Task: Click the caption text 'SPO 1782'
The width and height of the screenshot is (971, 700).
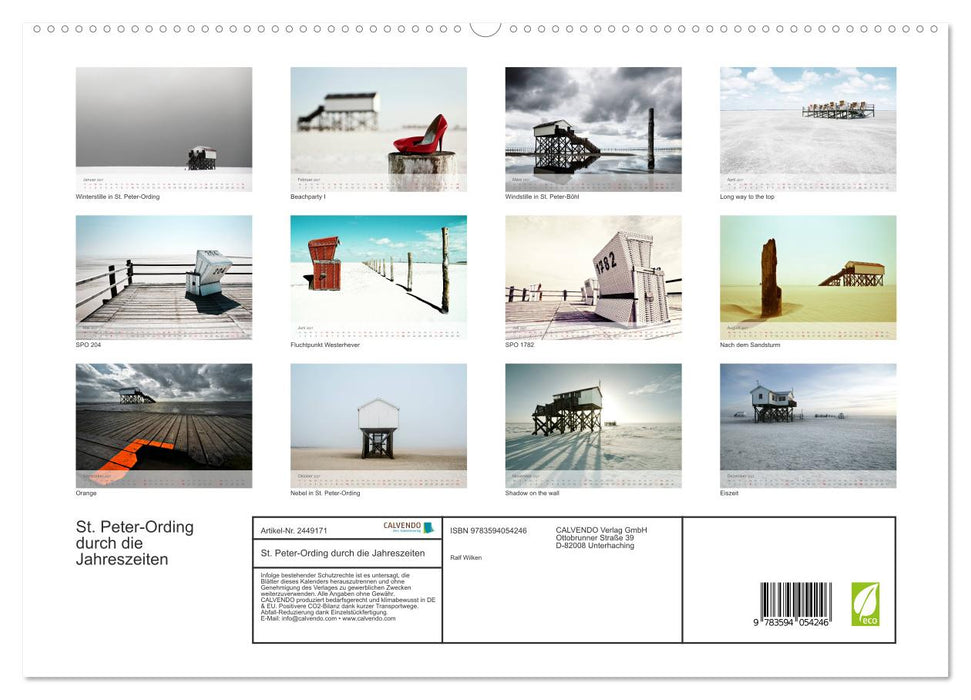Action: 520,345
